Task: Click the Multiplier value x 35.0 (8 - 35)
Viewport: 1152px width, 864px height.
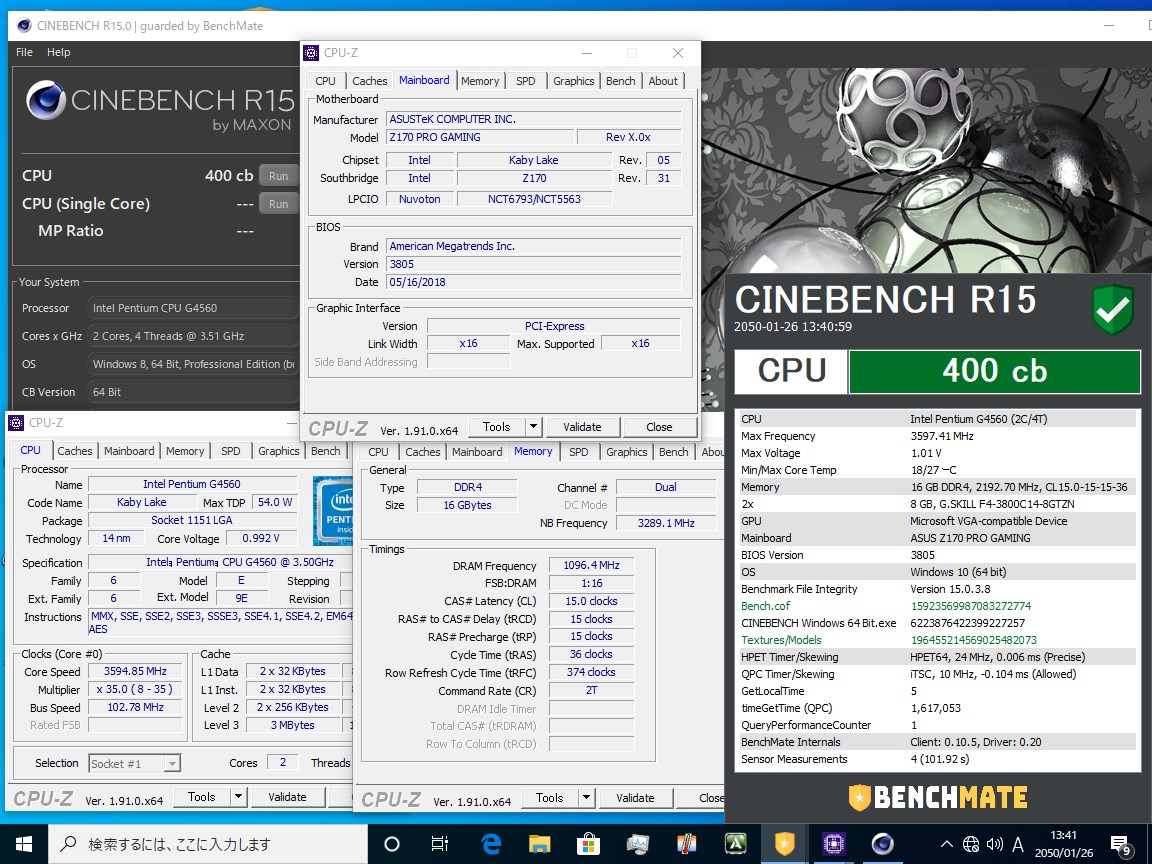Action: click(x=135, y=690)
